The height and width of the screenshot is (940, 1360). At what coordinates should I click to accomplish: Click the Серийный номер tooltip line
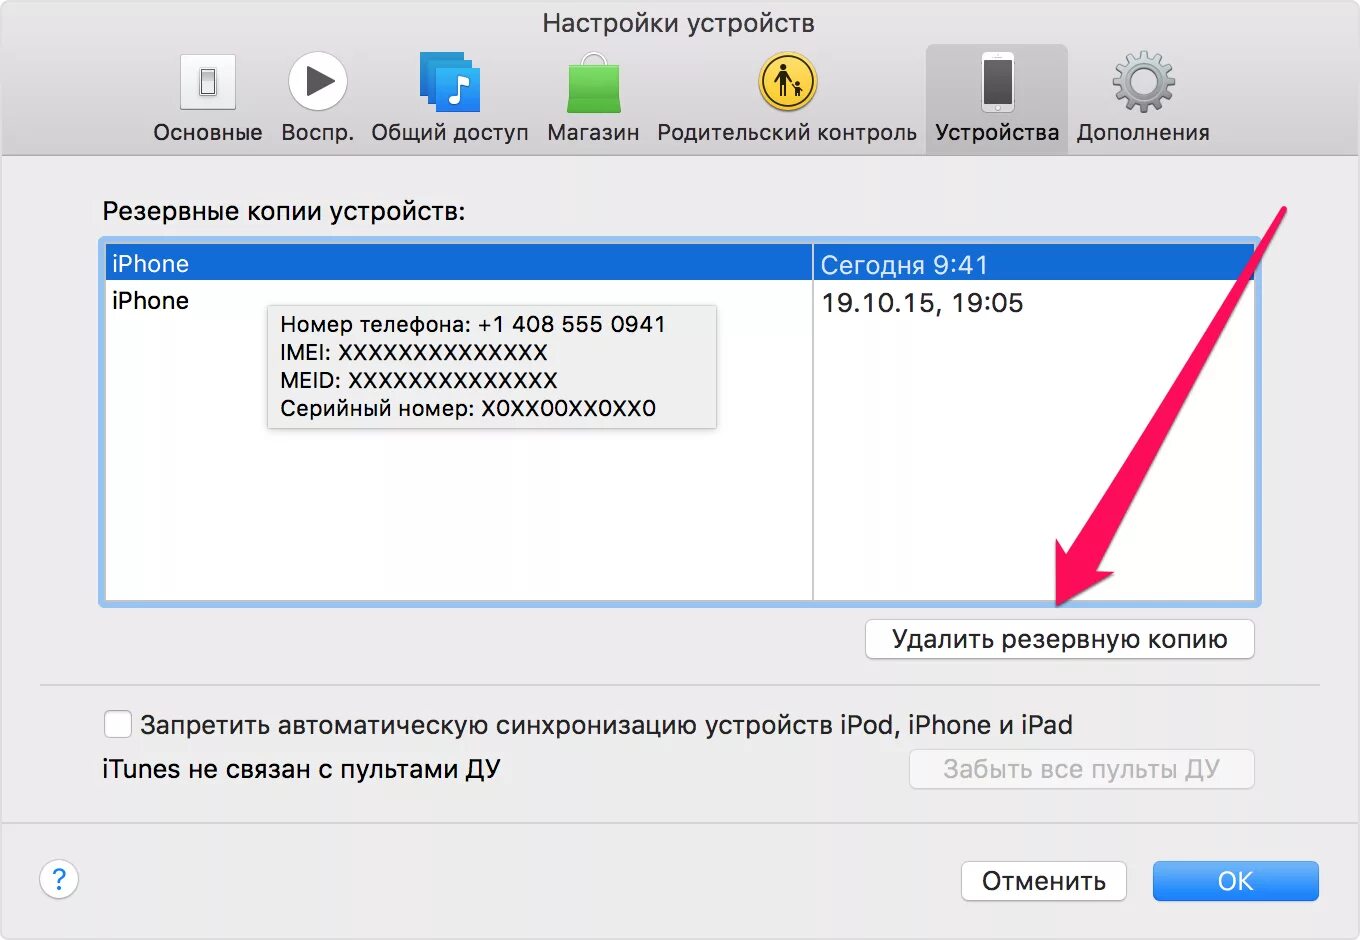tap(468, 408)
